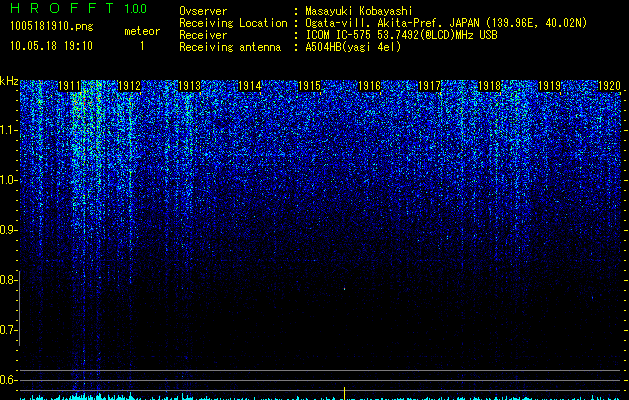Viewport: 629px width, 400px height.
Task: Click the 0.8 frequency axis label
Action: [8, 280]
